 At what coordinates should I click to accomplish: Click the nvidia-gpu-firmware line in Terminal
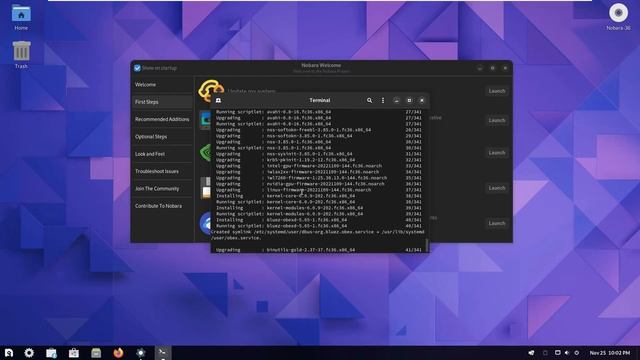(x=319, y=184)
